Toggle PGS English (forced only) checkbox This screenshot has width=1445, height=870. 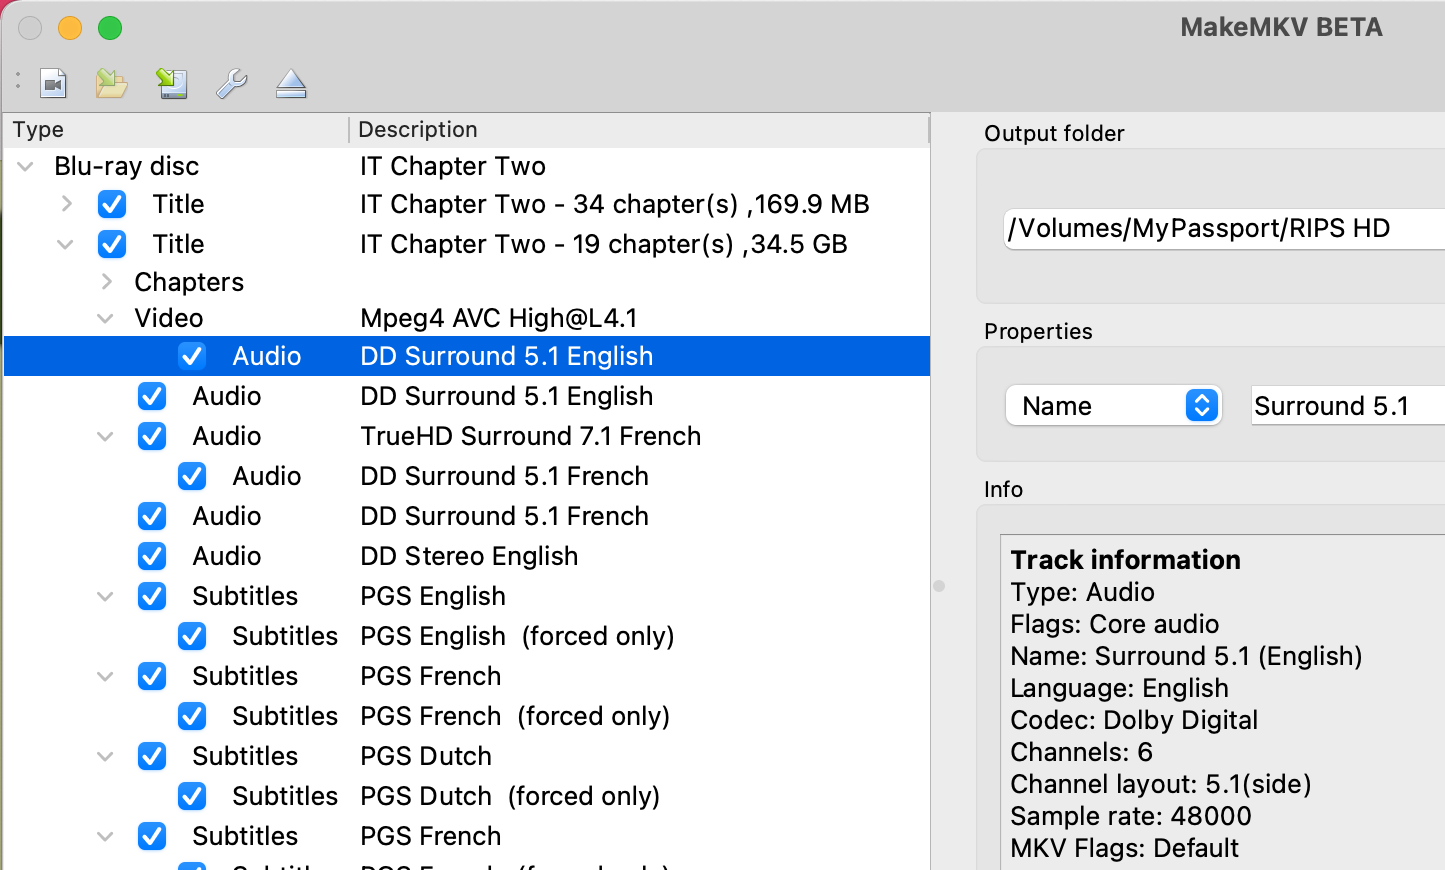pos(192,636)
